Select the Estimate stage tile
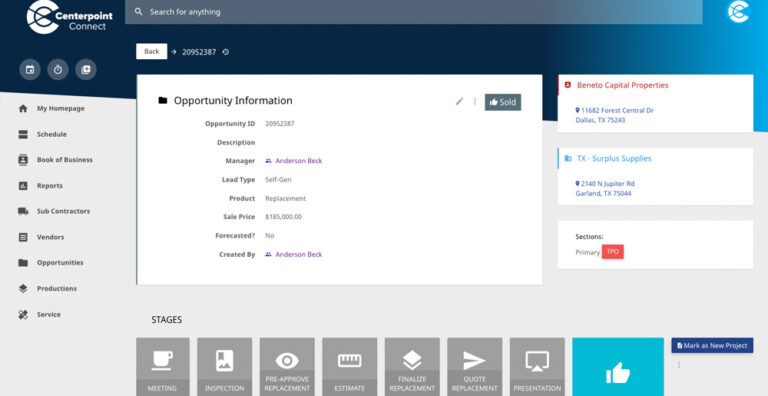This screenshot has width=768, height=396. coord(350,367)
